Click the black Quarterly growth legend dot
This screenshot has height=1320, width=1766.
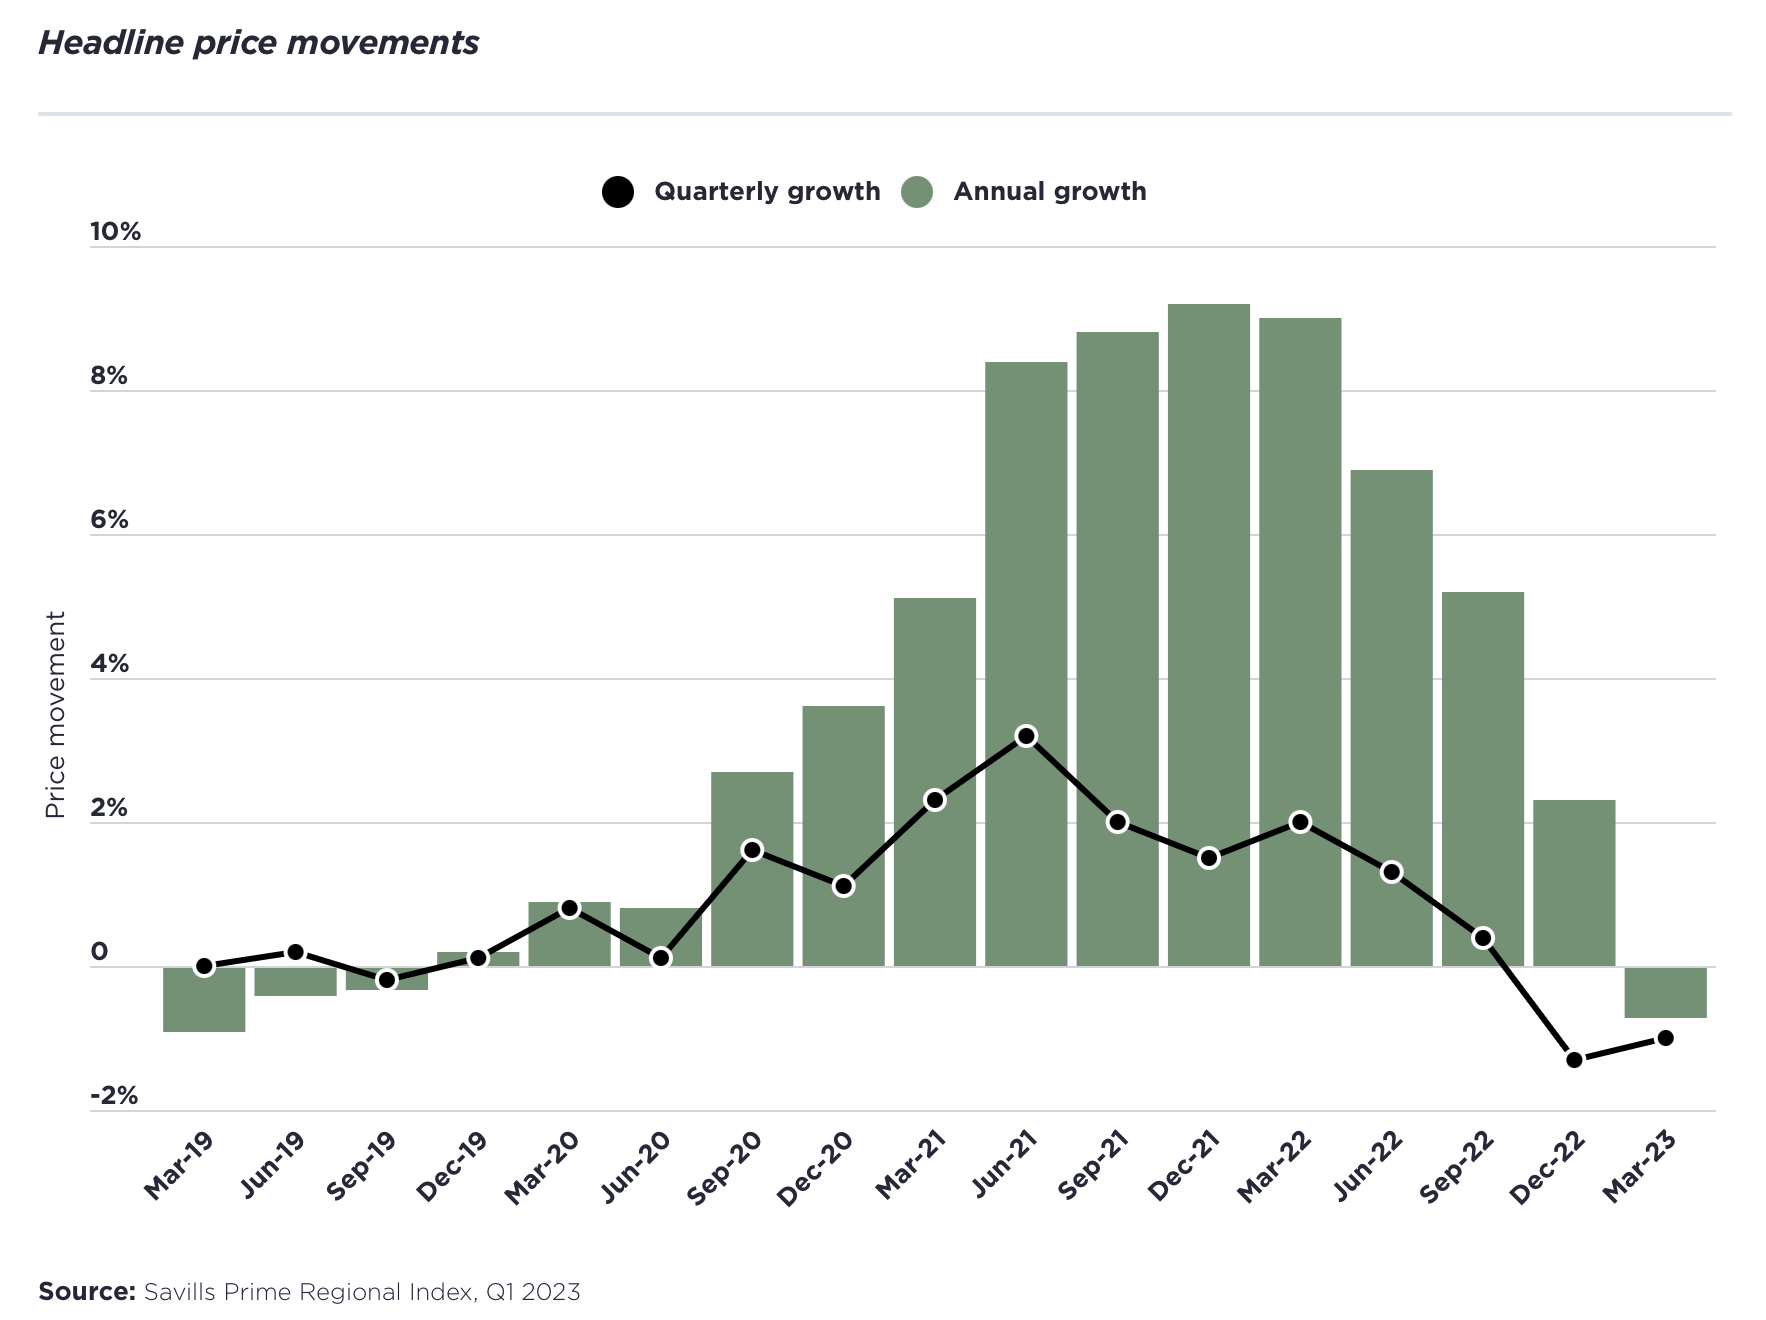pos(618,192)
